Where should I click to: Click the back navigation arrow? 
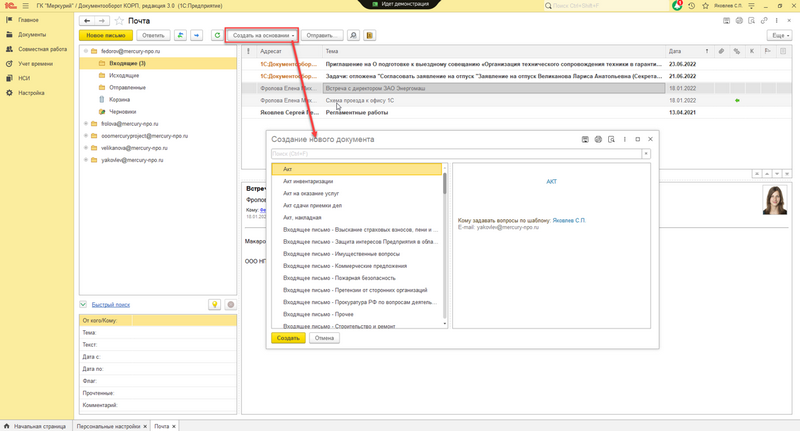[87, 20]
